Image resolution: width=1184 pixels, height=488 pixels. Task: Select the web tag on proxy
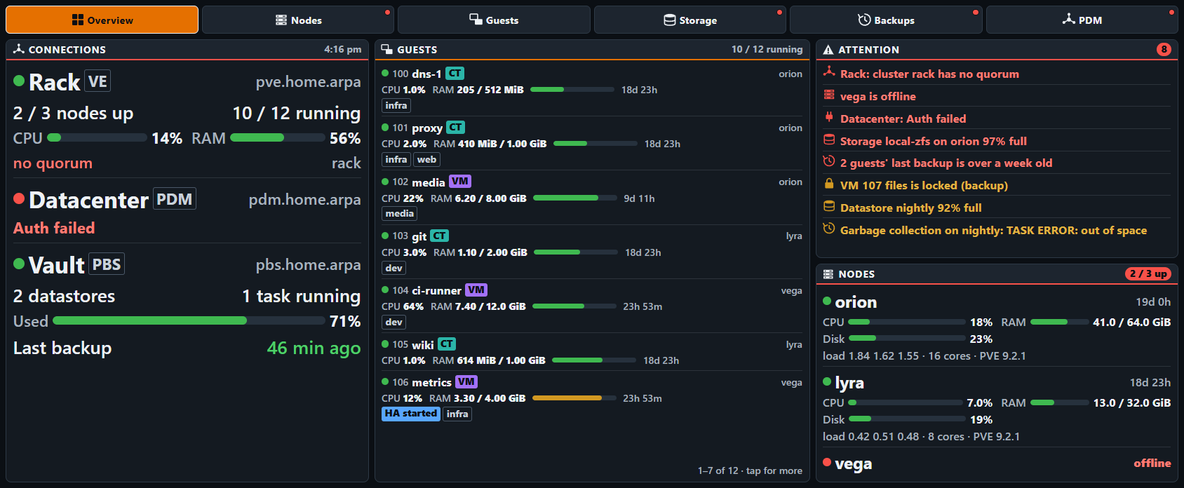point(427,159)
